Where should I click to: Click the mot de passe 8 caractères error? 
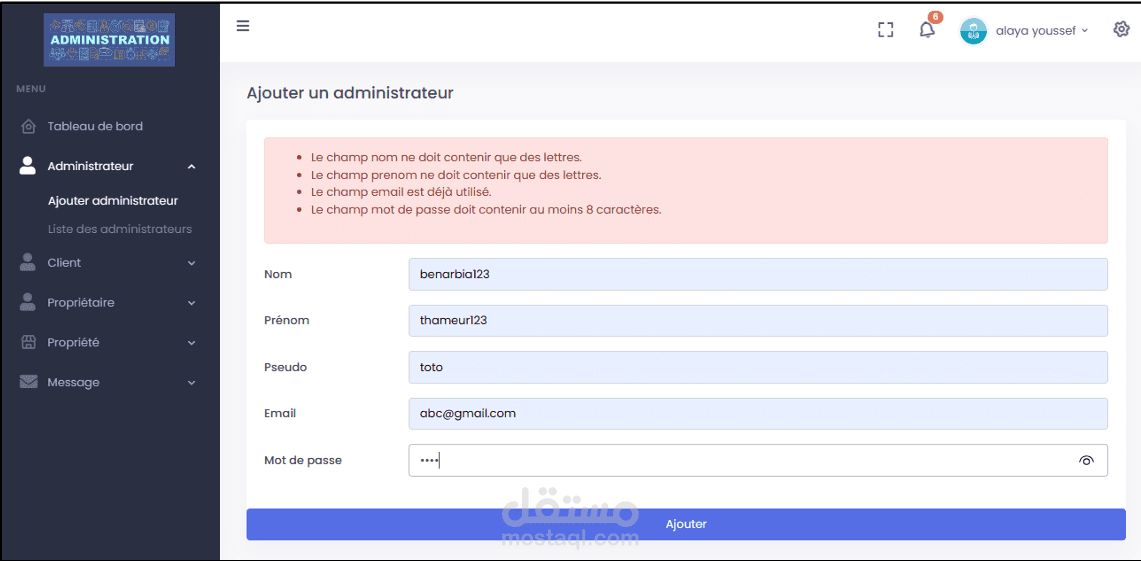pos(485,210)
